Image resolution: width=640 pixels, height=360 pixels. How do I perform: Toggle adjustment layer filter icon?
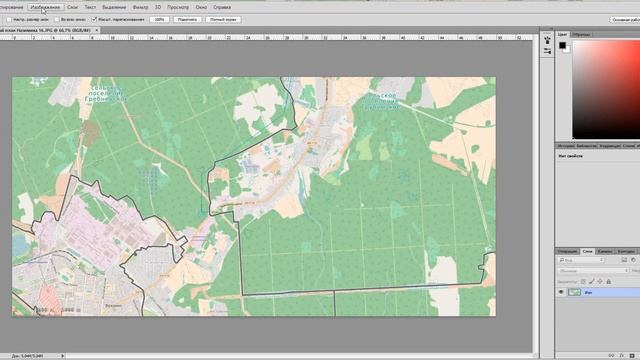point(633,260)
